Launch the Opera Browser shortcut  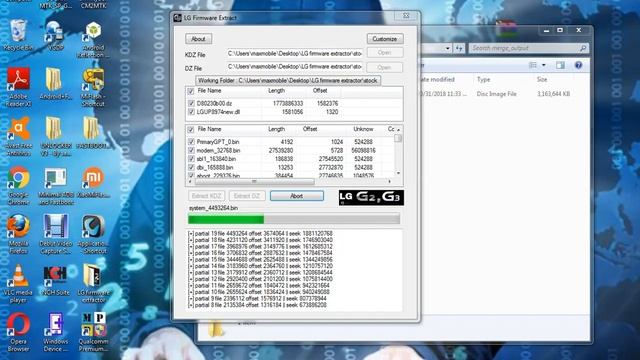(18, 332)
